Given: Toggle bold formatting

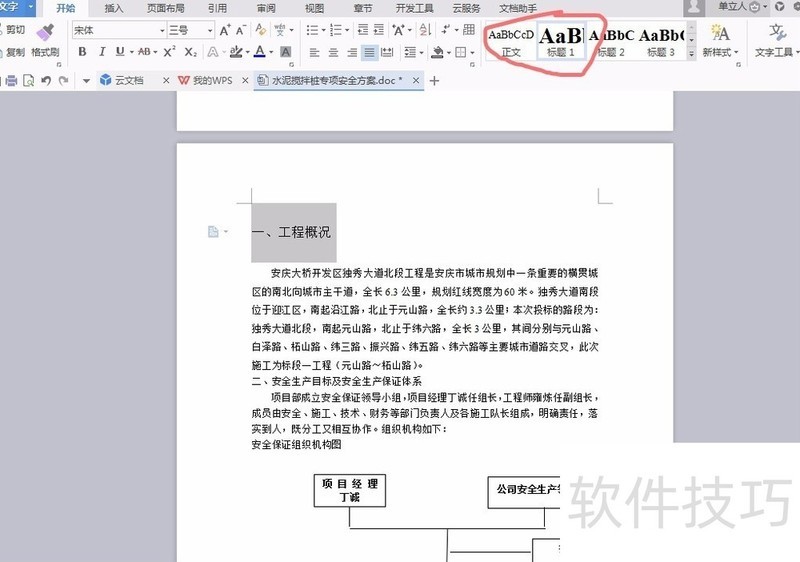Looking at the screenshot, I should (x=82, y=52).
